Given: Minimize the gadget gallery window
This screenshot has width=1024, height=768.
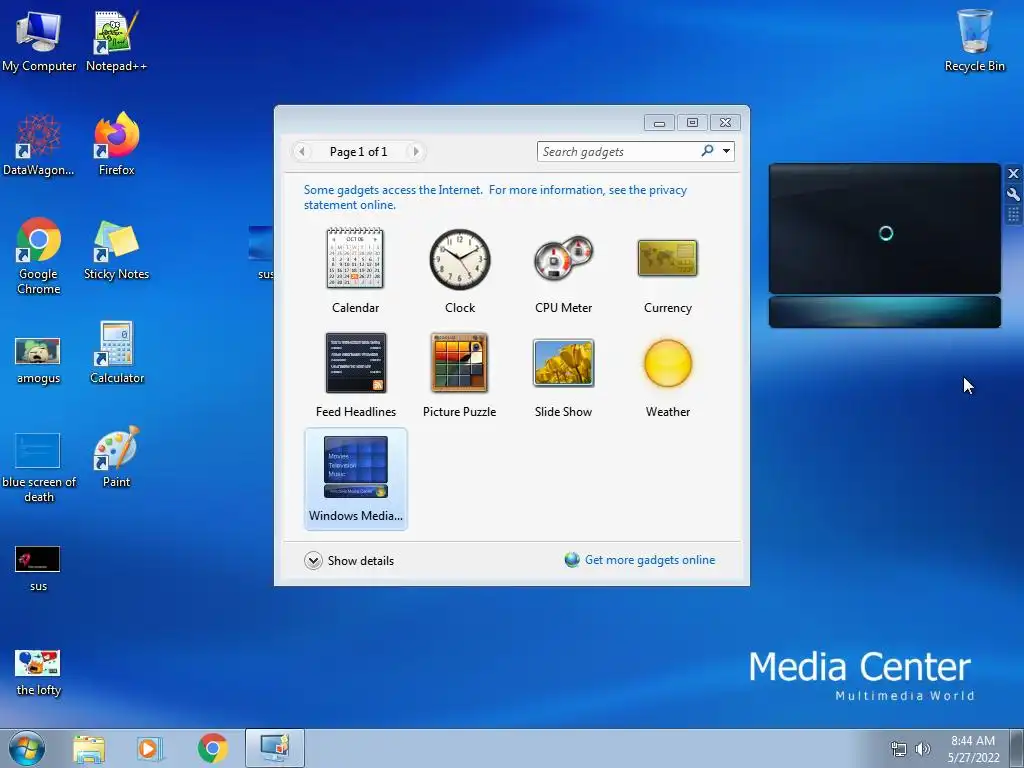Looking at the screenshot, I should [659, 123].
